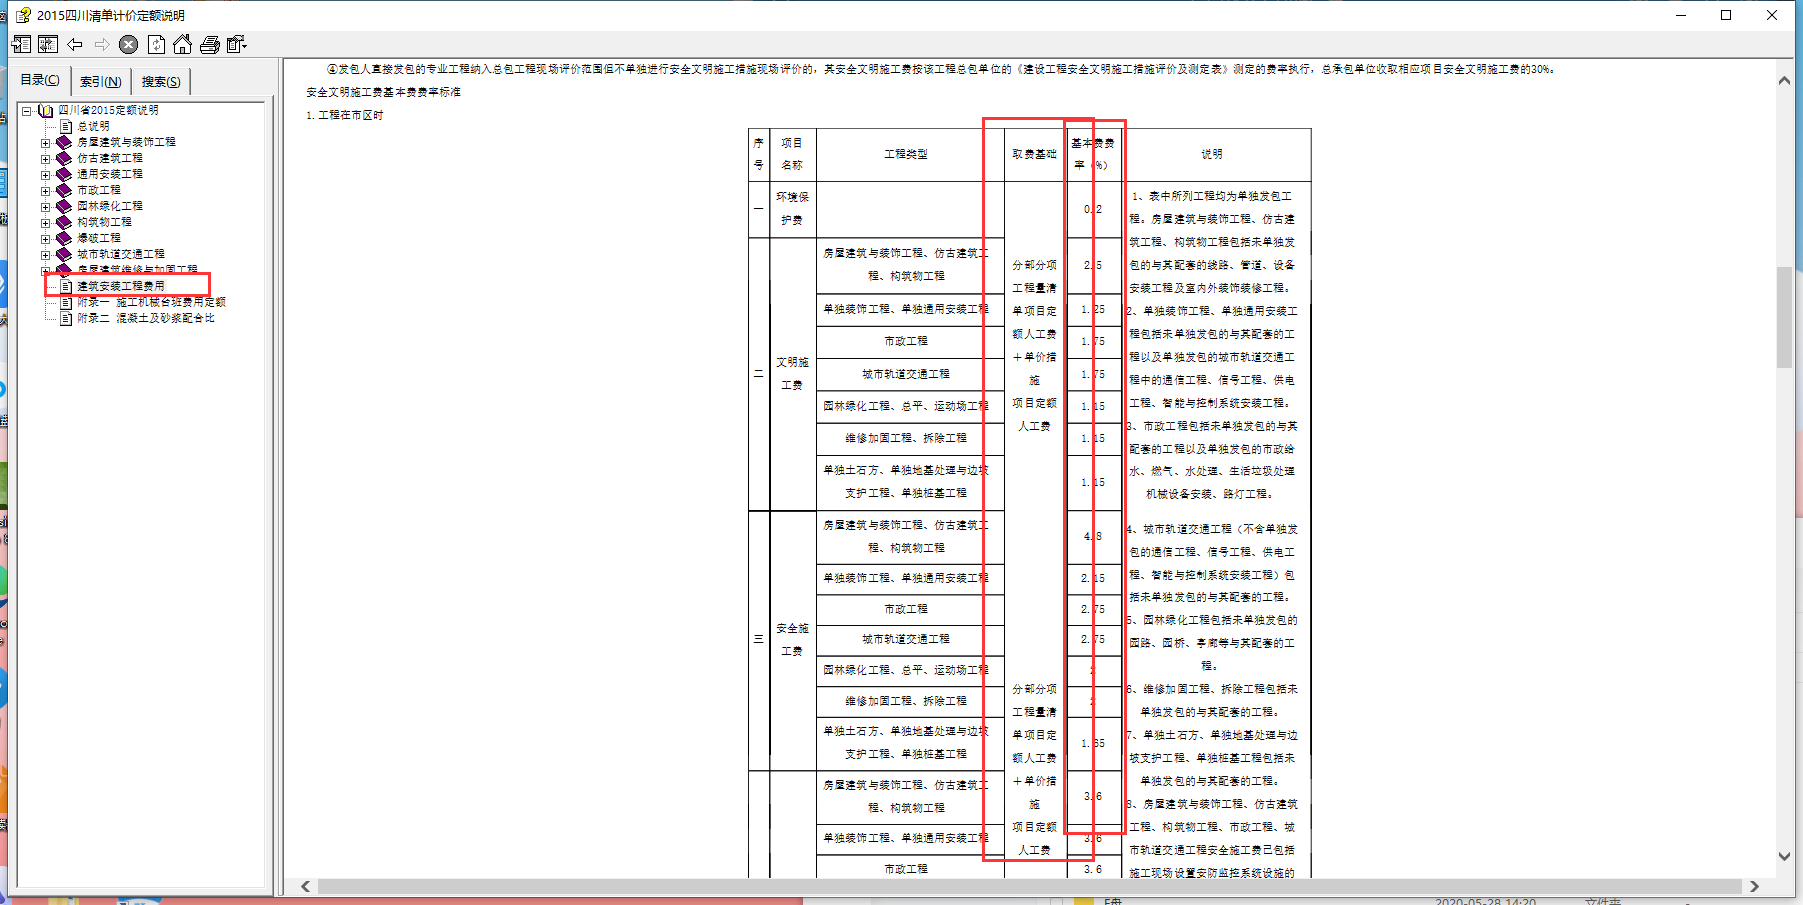The width and height of the screenshot is (1803, 905).
Task: Expand the 通用安装工程 node
Action: pos(45,175)
